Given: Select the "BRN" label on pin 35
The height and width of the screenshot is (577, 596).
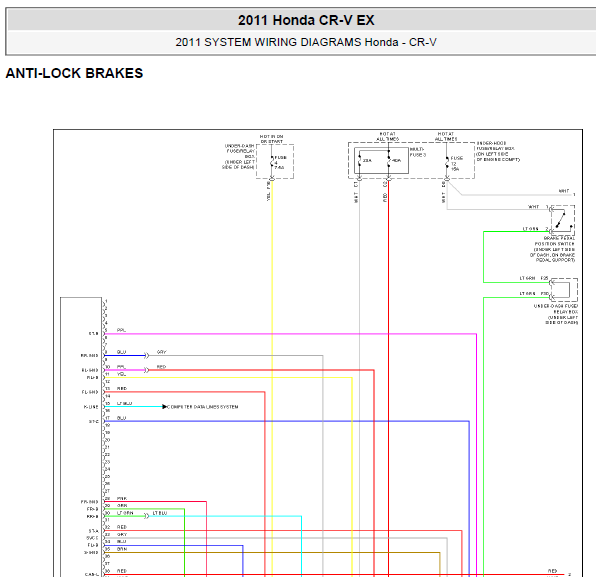Looking at the screenshot, I should tap(122, 549).
